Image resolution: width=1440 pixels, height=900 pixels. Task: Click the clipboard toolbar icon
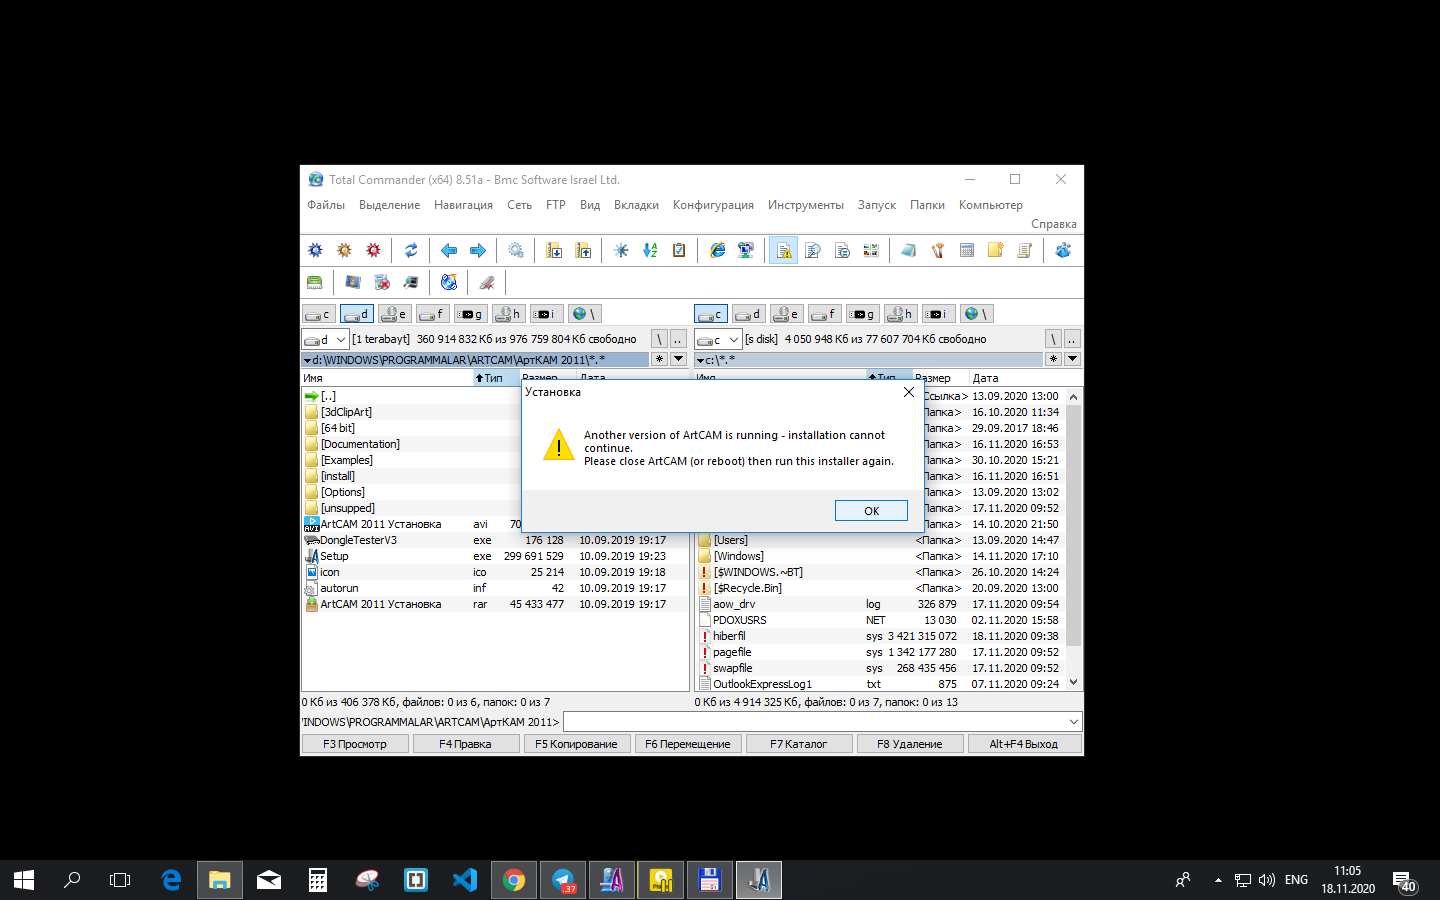[679, 250]
